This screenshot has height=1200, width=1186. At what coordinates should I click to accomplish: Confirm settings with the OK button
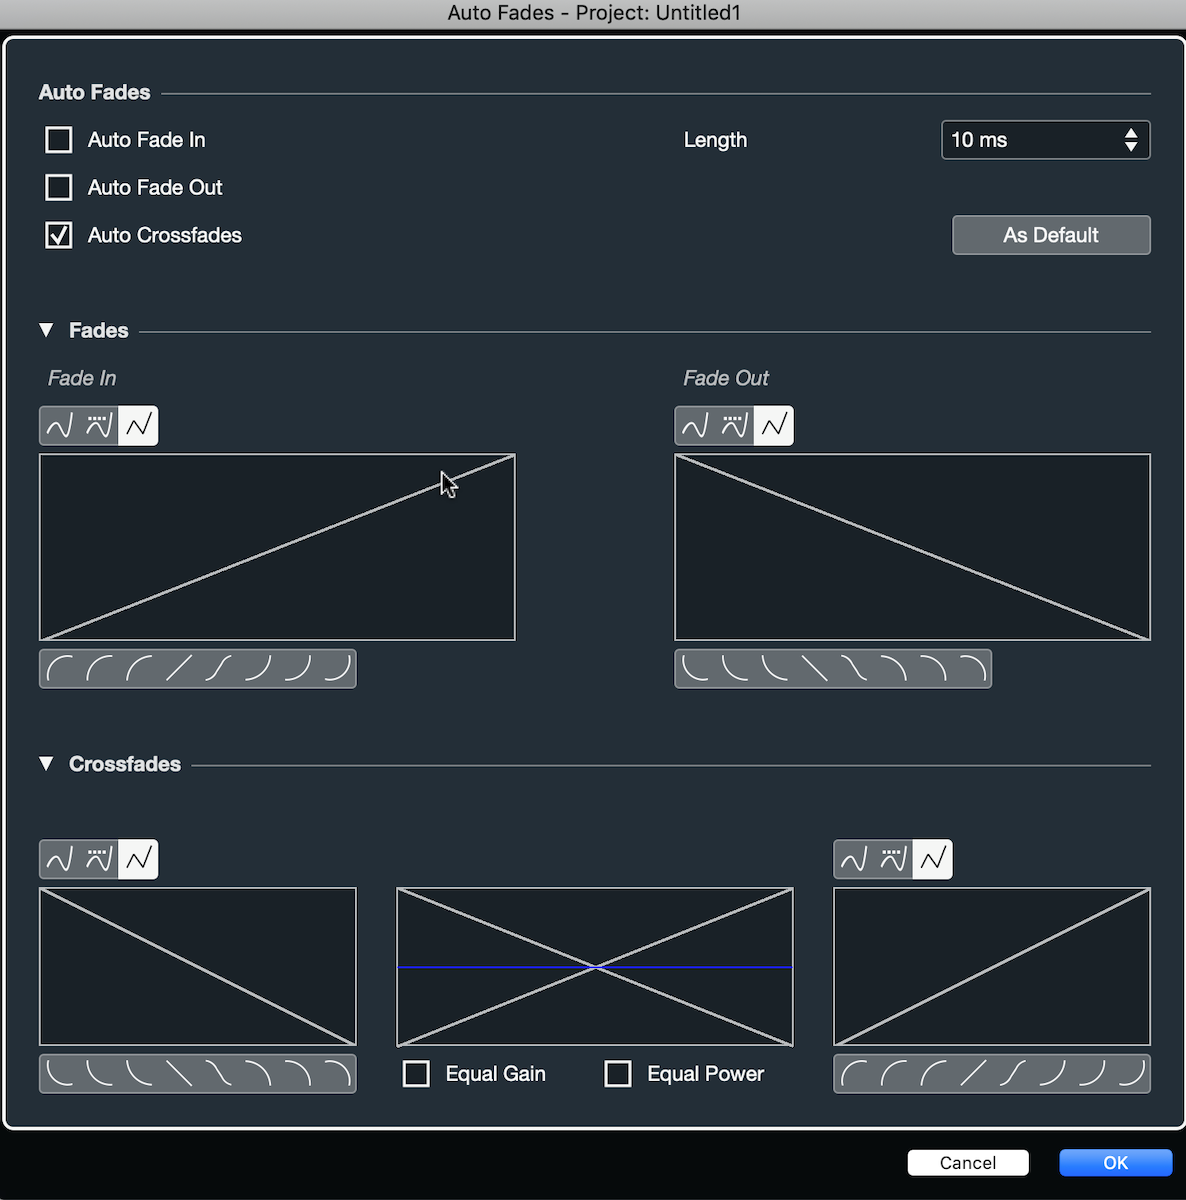pos(1116,1162)
